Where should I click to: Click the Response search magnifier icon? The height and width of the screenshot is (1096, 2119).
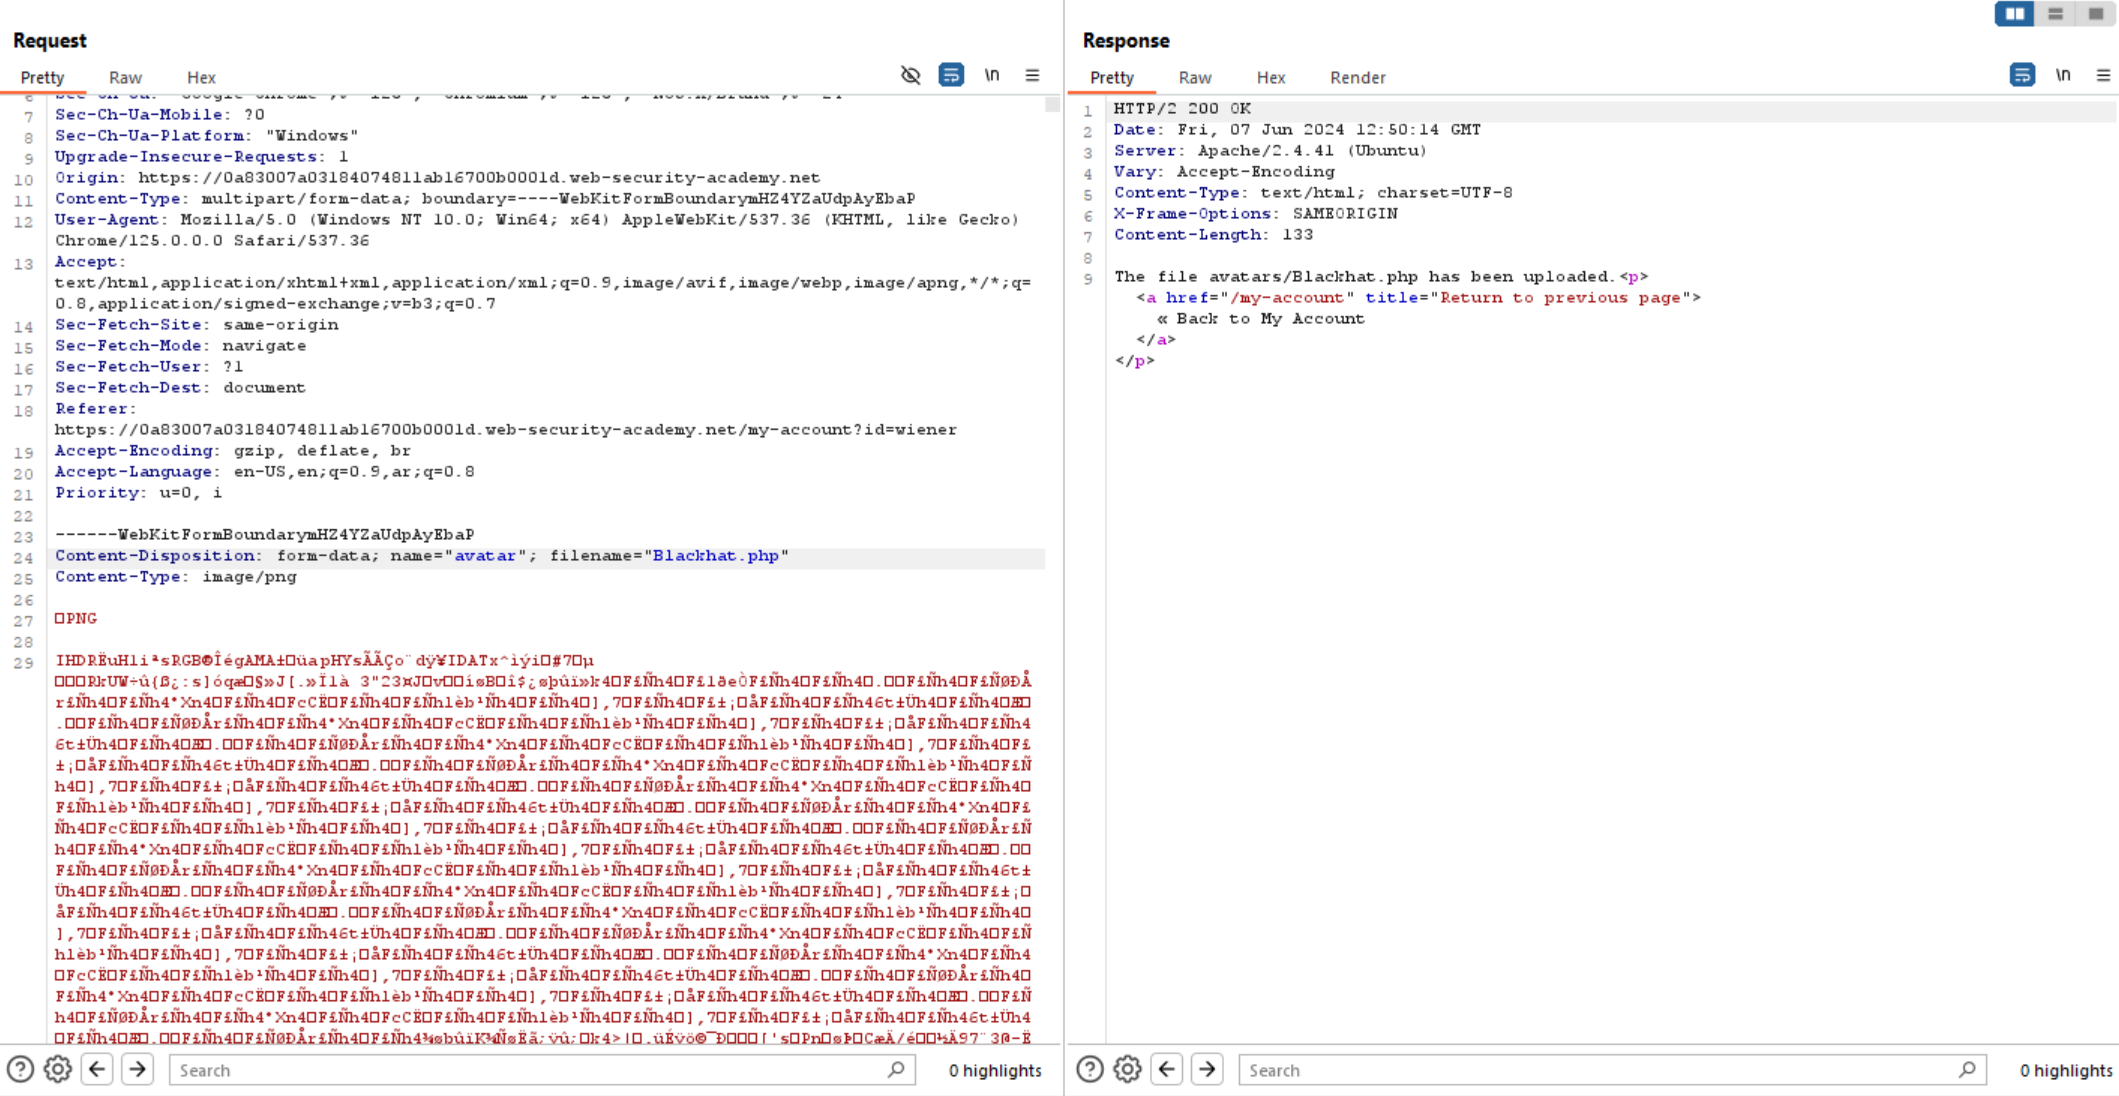coord(1967,1069)
